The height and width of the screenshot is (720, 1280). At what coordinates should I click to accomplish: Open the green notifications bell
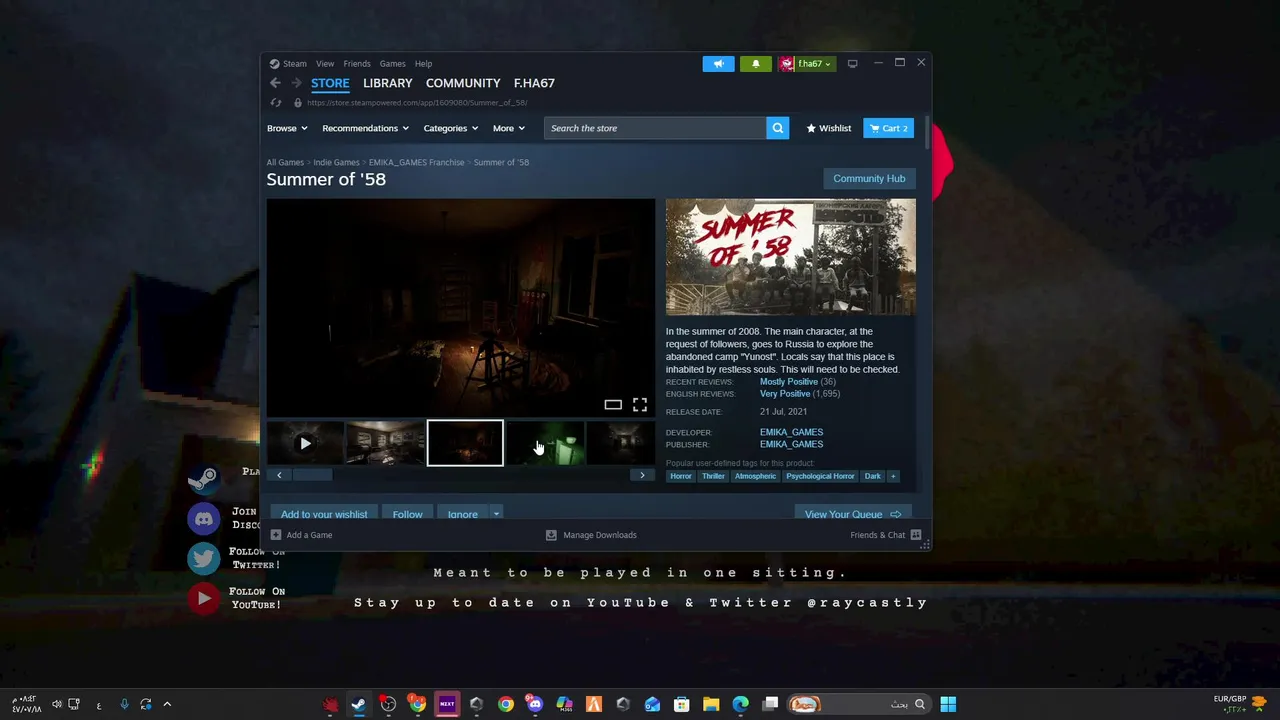coord(755,64)
